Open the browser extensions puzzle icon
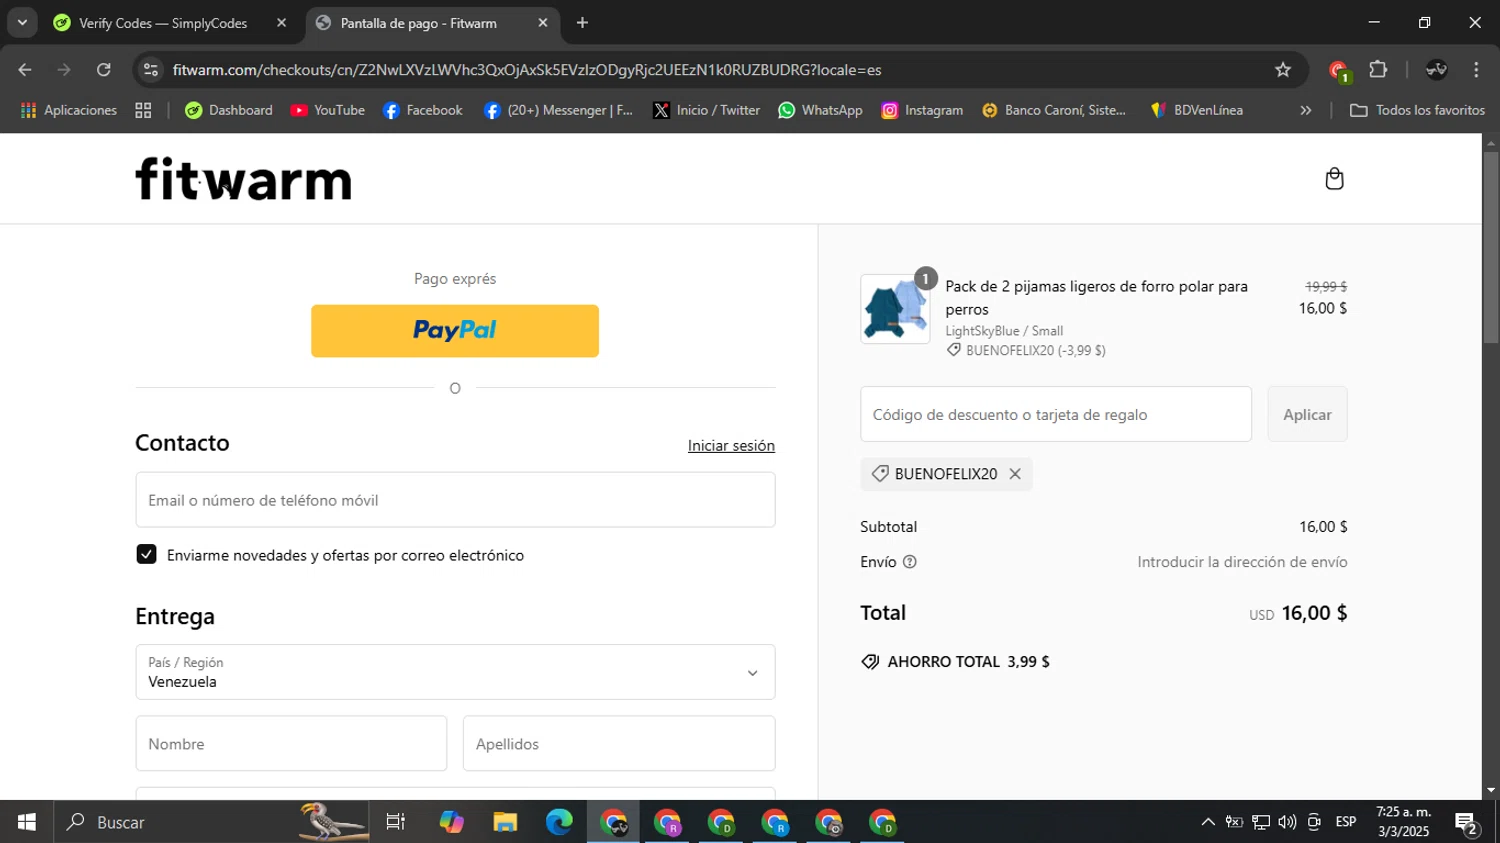Screen dimensions: 1500x843 pyautogui.click(x=1378, y=70)
